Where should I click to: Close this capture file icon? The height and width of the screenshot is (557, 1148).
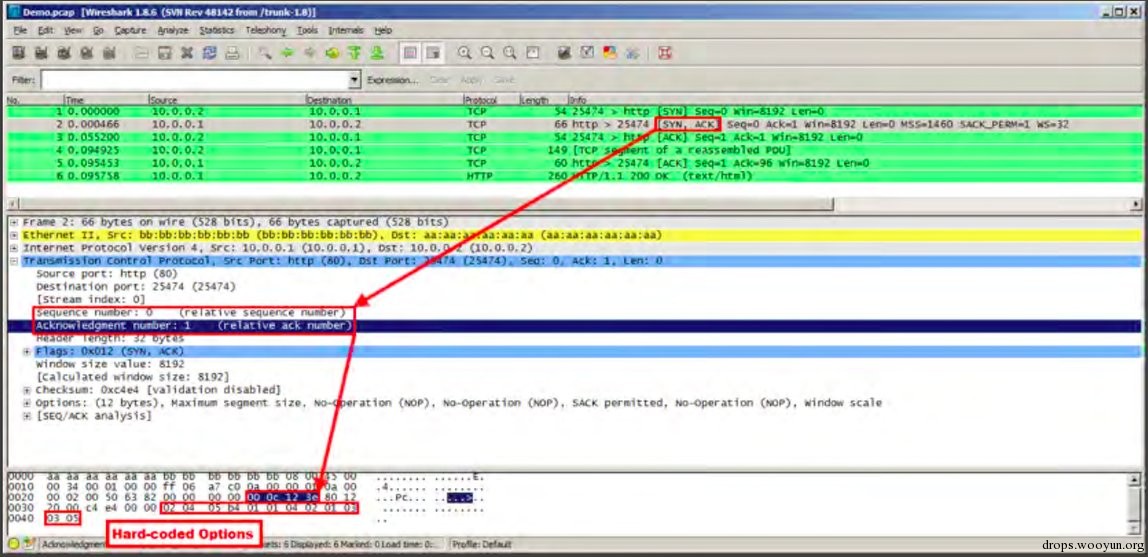(187, 53)
